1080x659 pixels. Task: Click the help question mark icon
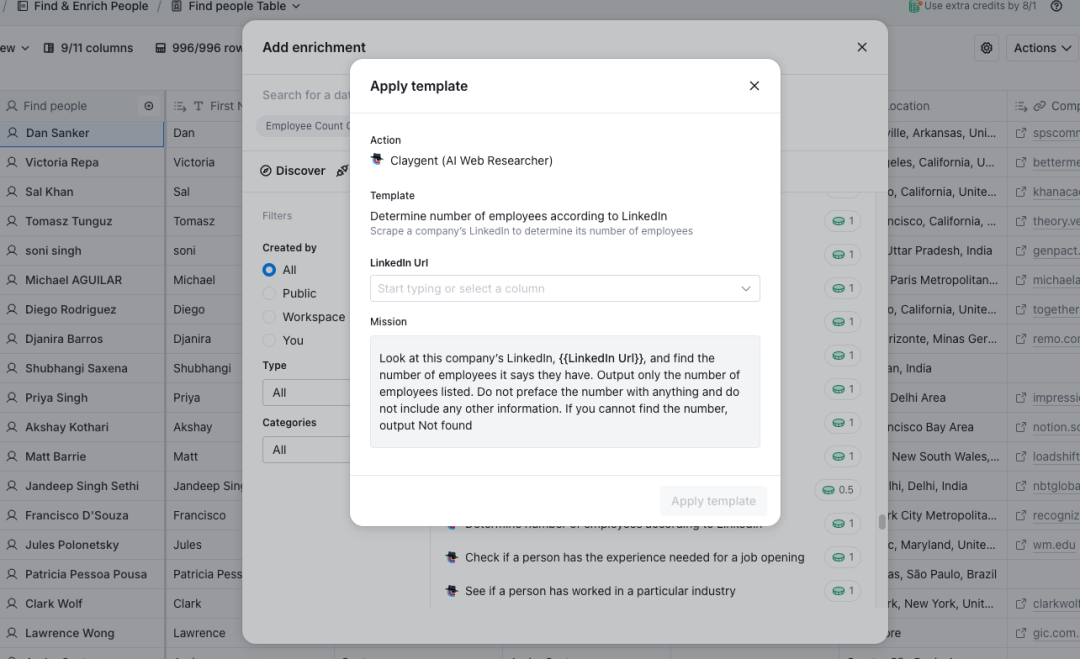1056,6
